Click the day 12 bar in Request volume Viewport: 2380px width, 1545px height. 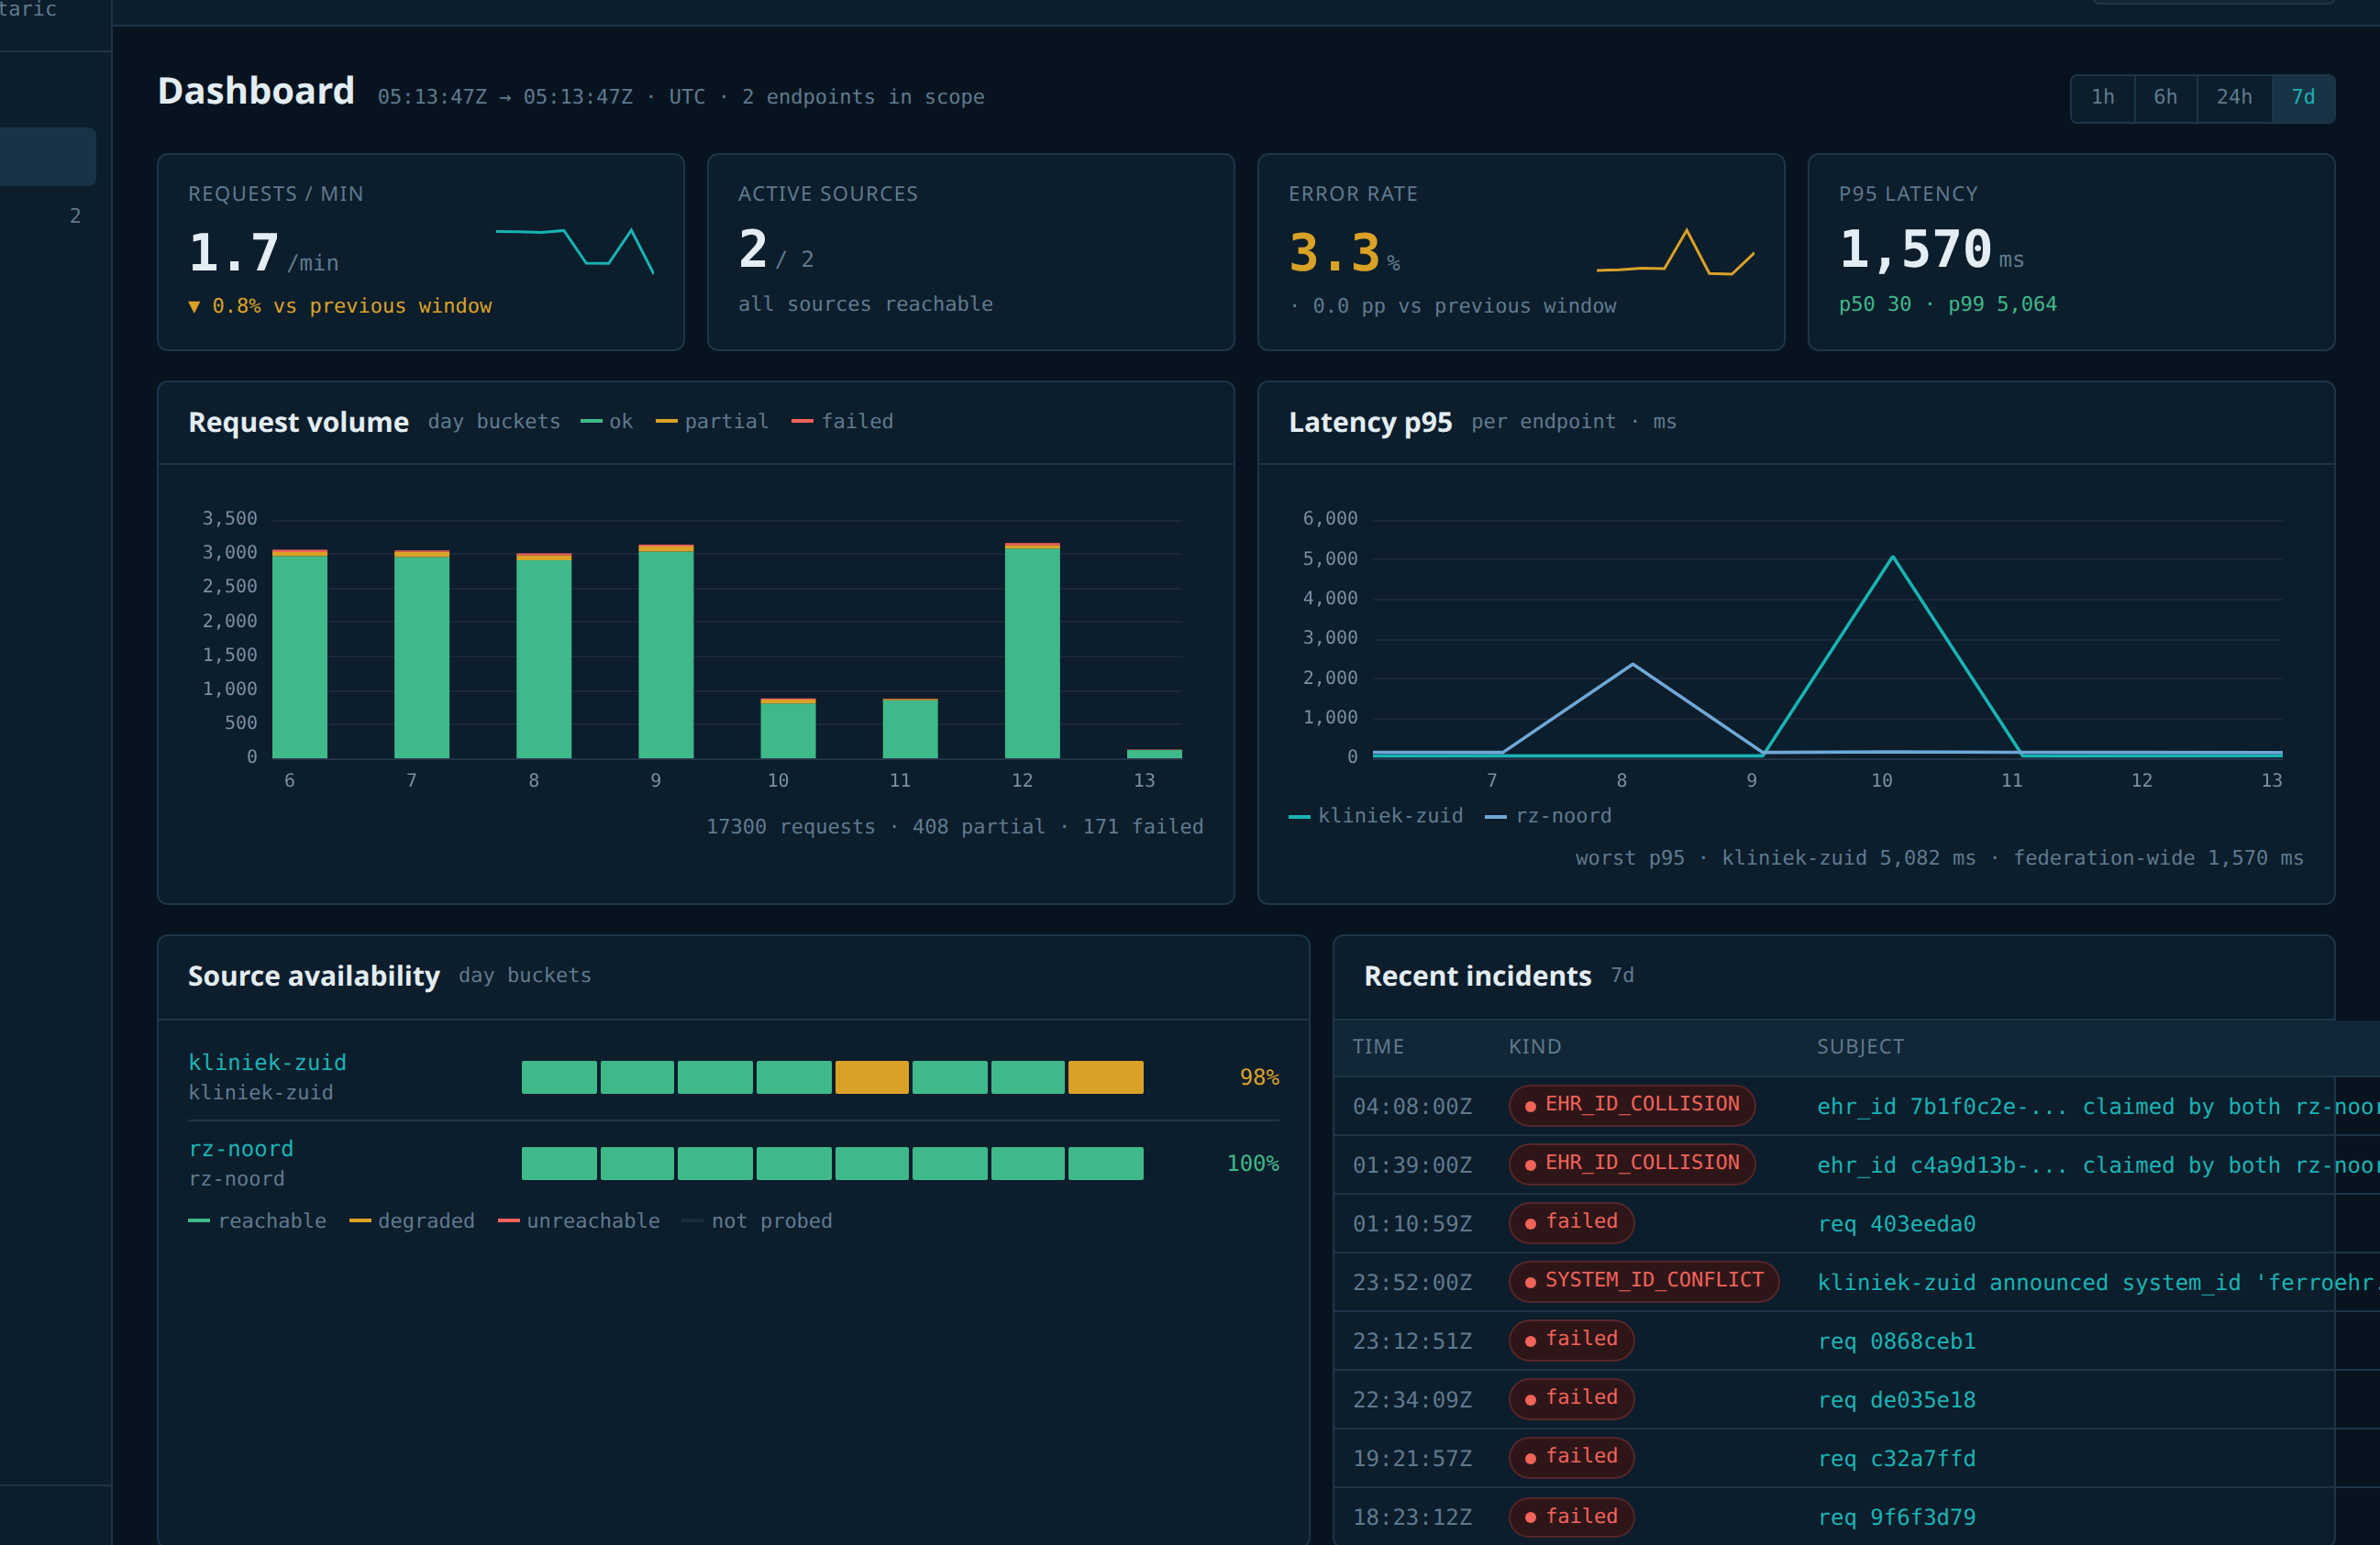[1032, 650]
